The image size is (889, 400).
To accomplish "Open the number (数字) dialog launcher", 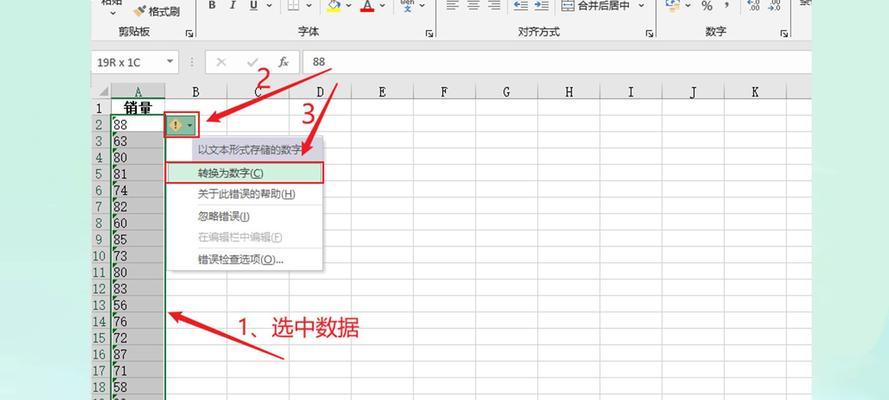I will tap(784, 33).
